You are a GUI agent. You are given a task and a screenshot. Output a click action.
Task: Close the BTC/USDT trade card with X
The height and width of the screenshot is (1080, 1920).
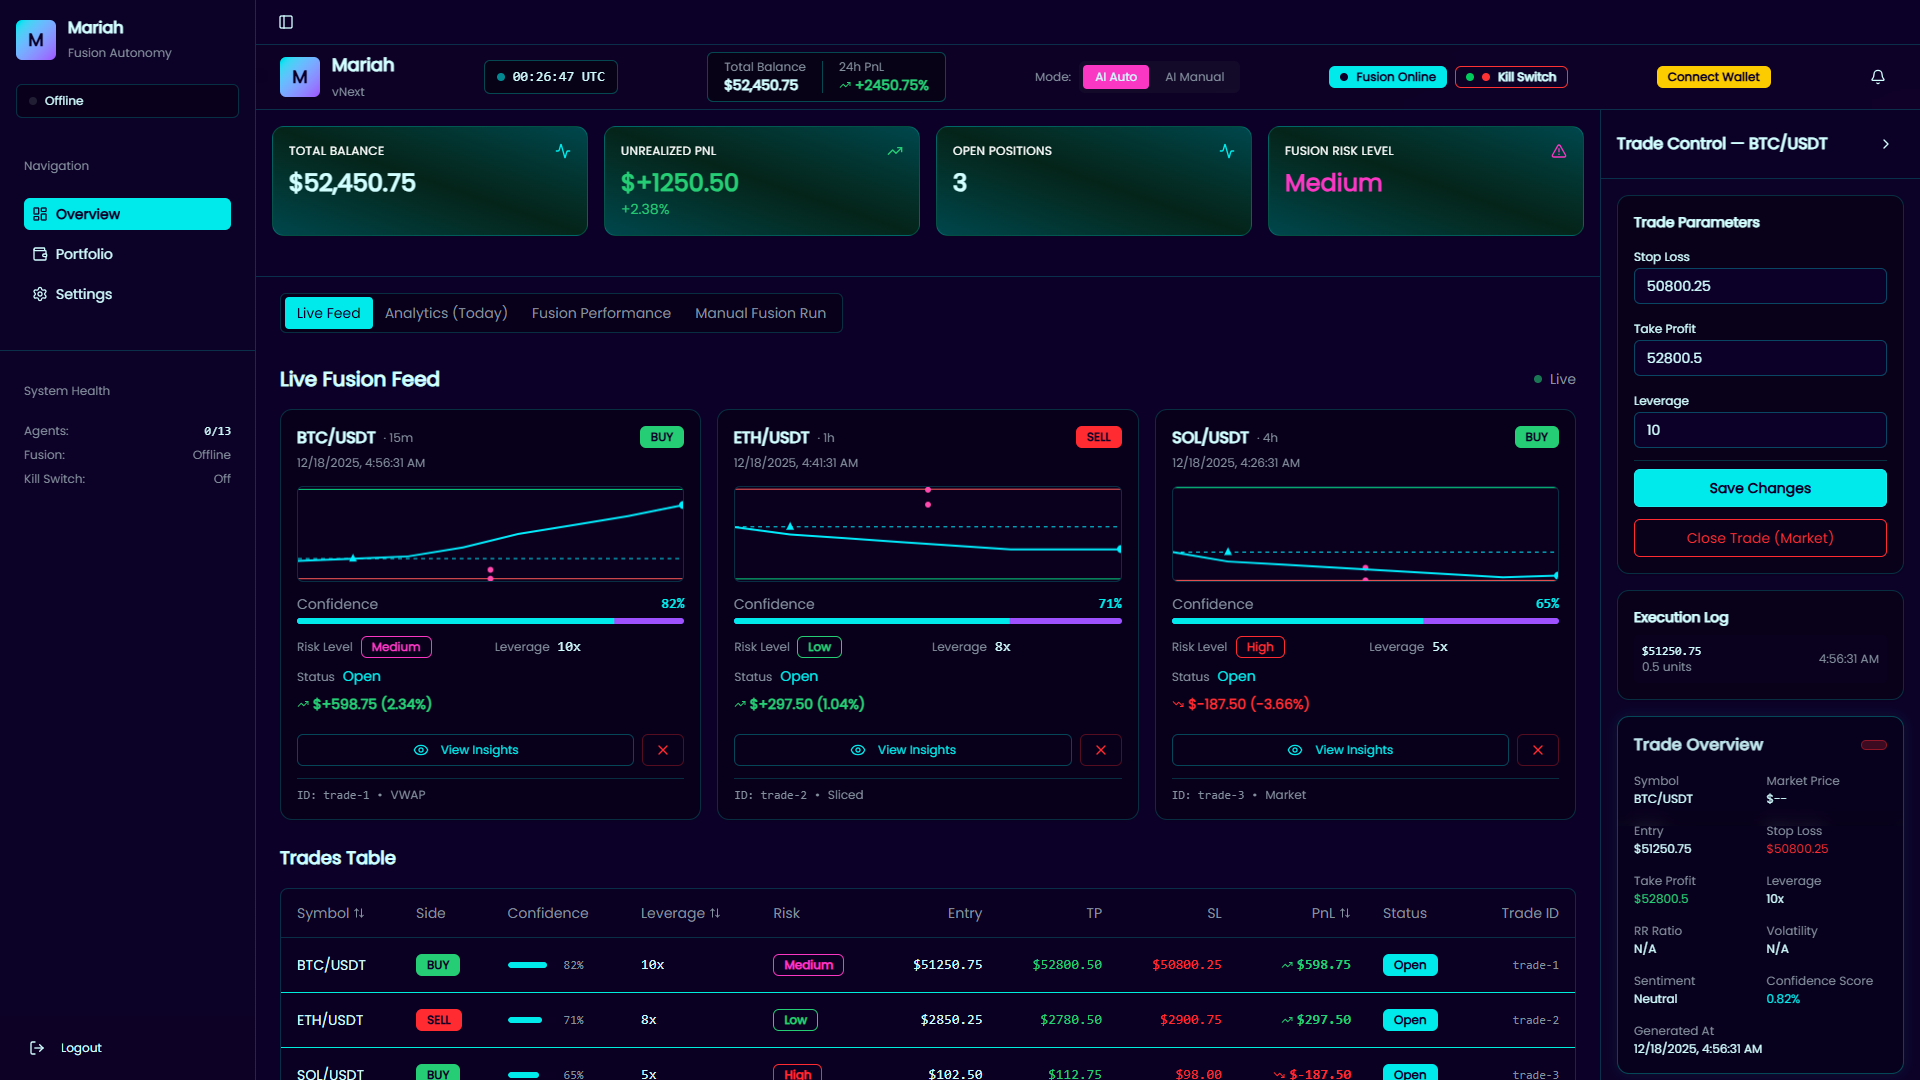click(x=662, y=750)
